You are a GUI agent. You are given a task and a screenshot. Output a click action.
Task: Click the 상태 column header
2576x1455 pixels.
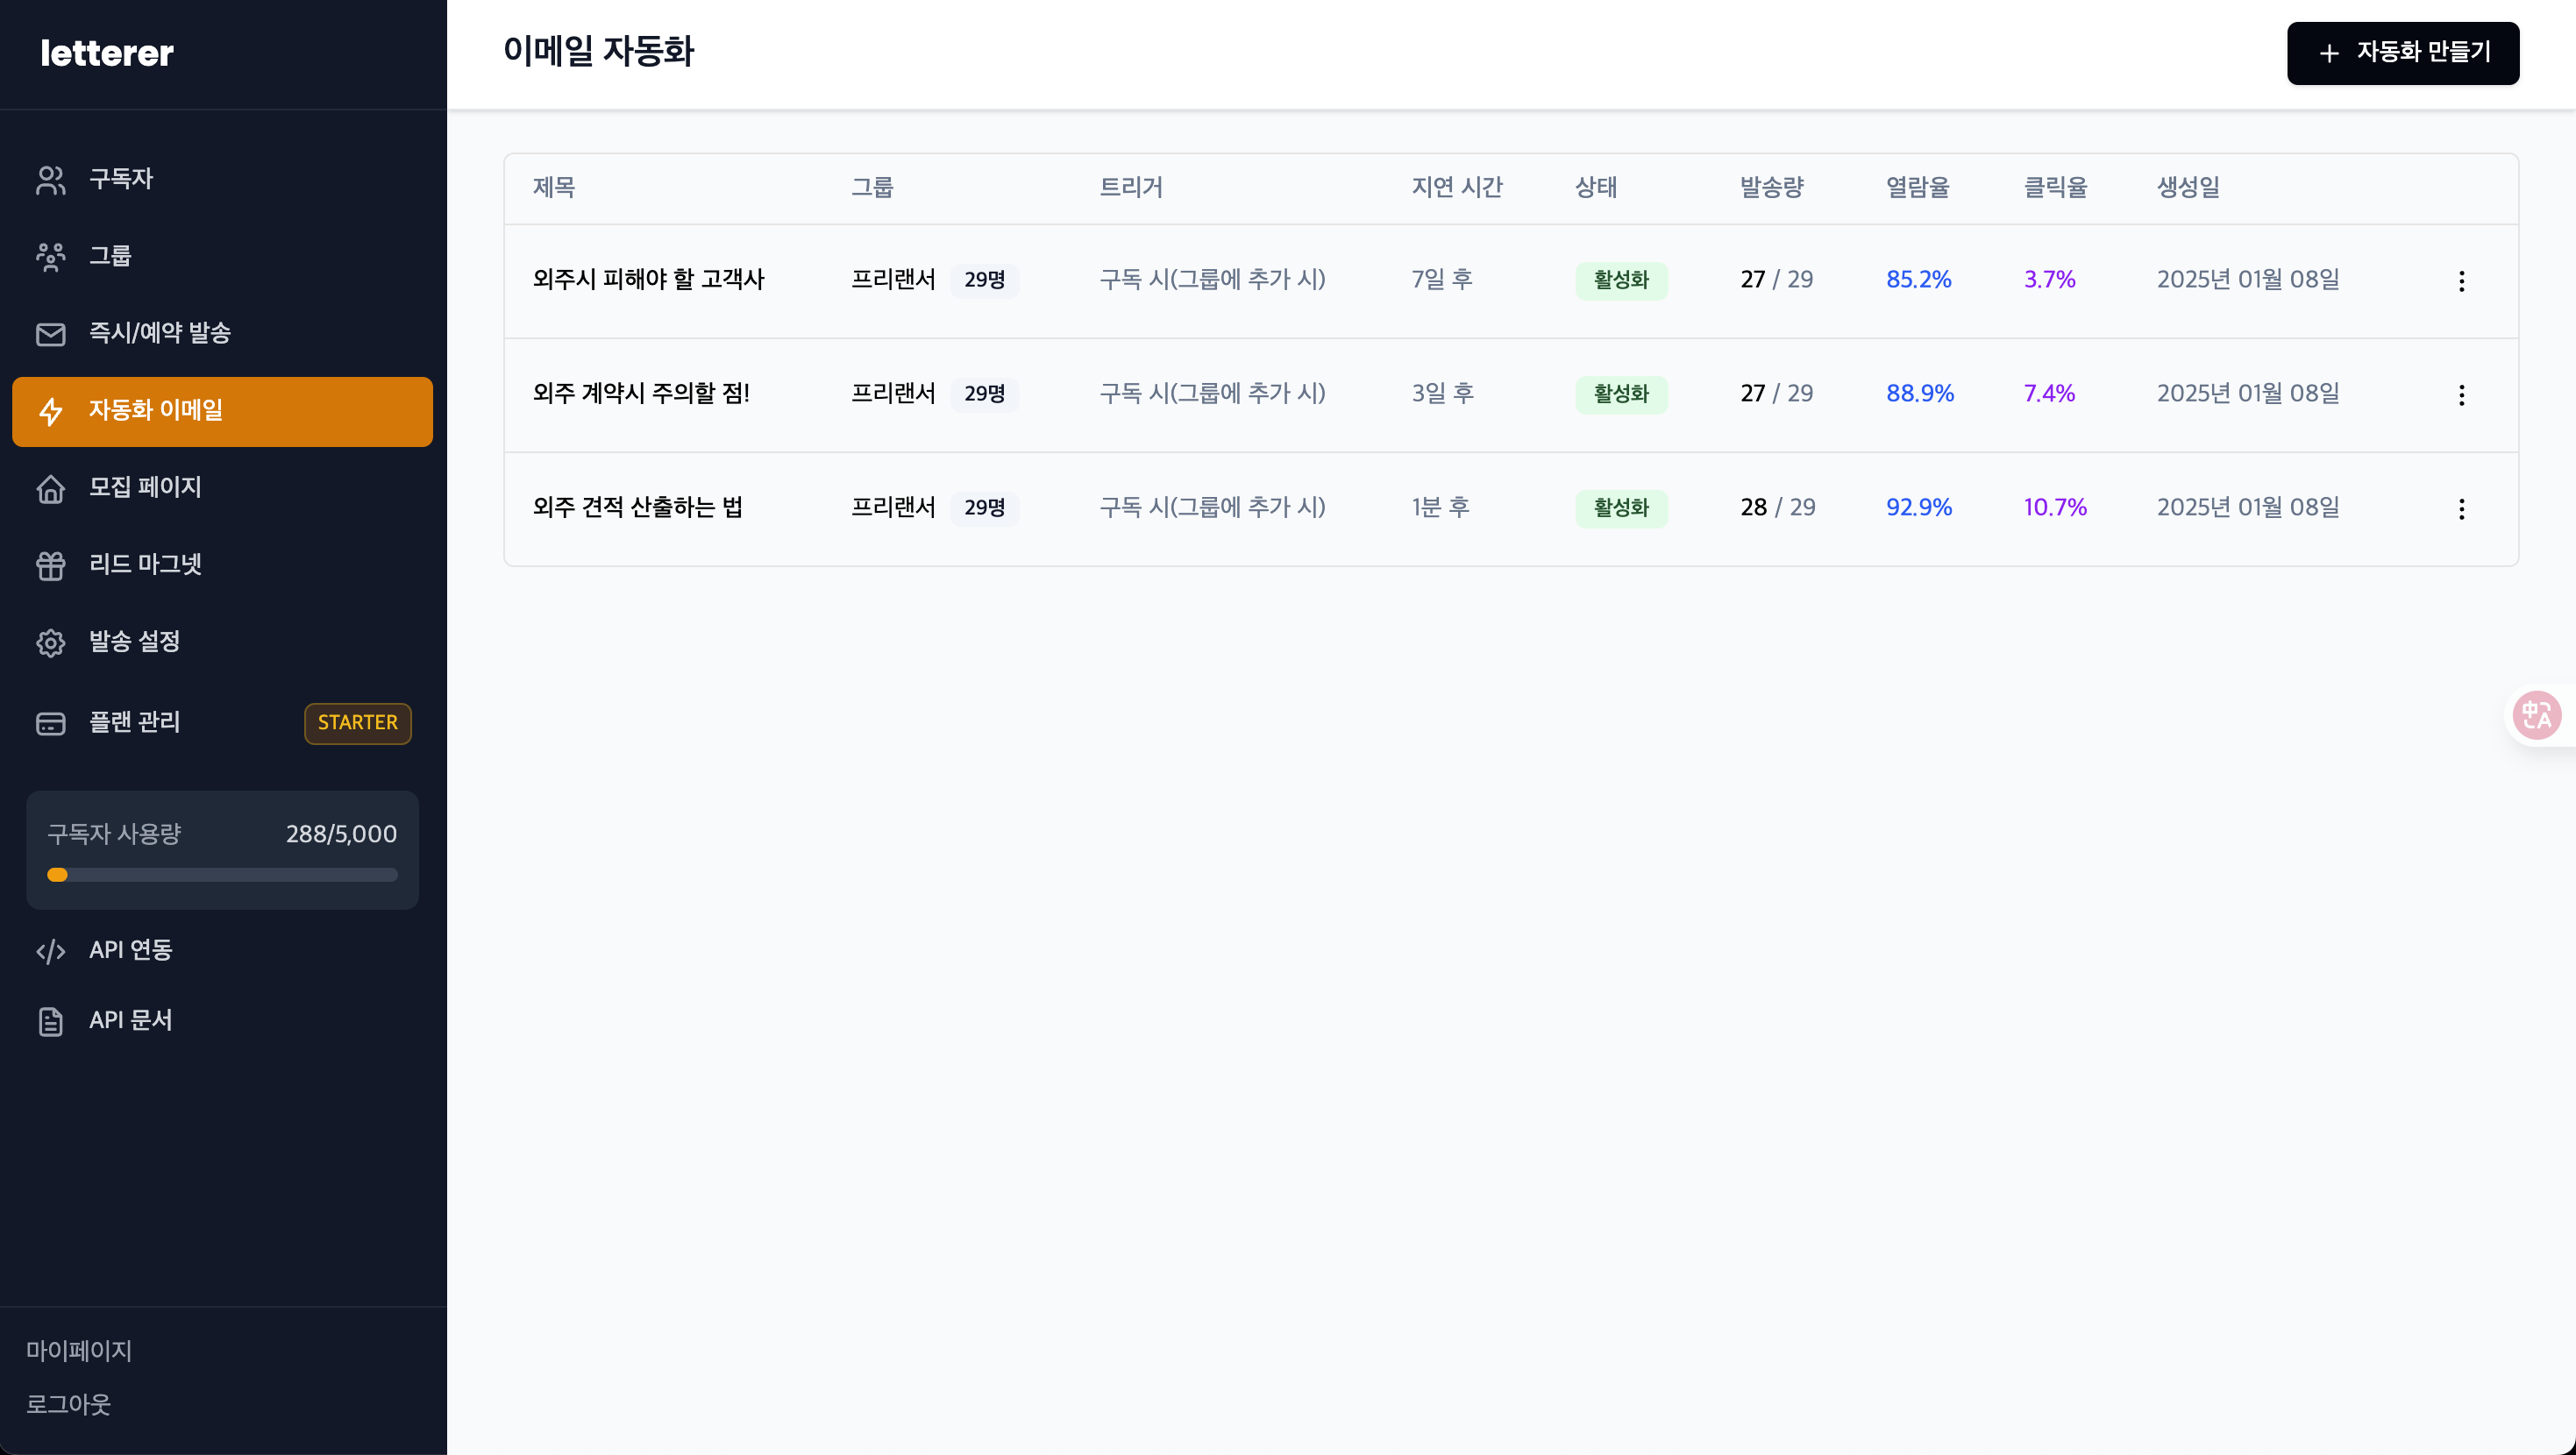1595,188
